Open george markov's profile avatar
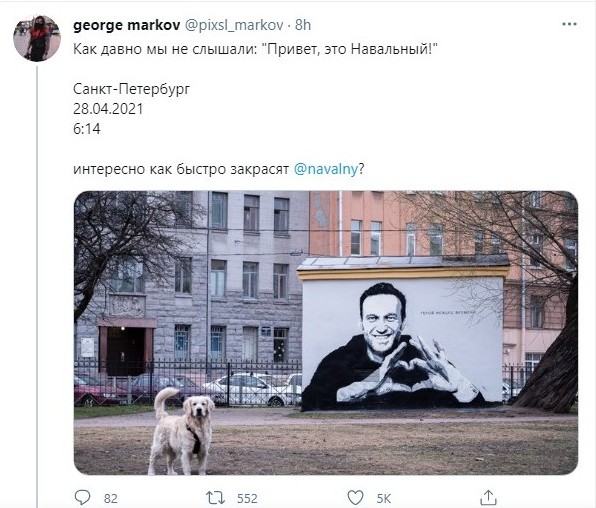The image size is (596, 508). (x=37, y=38)
